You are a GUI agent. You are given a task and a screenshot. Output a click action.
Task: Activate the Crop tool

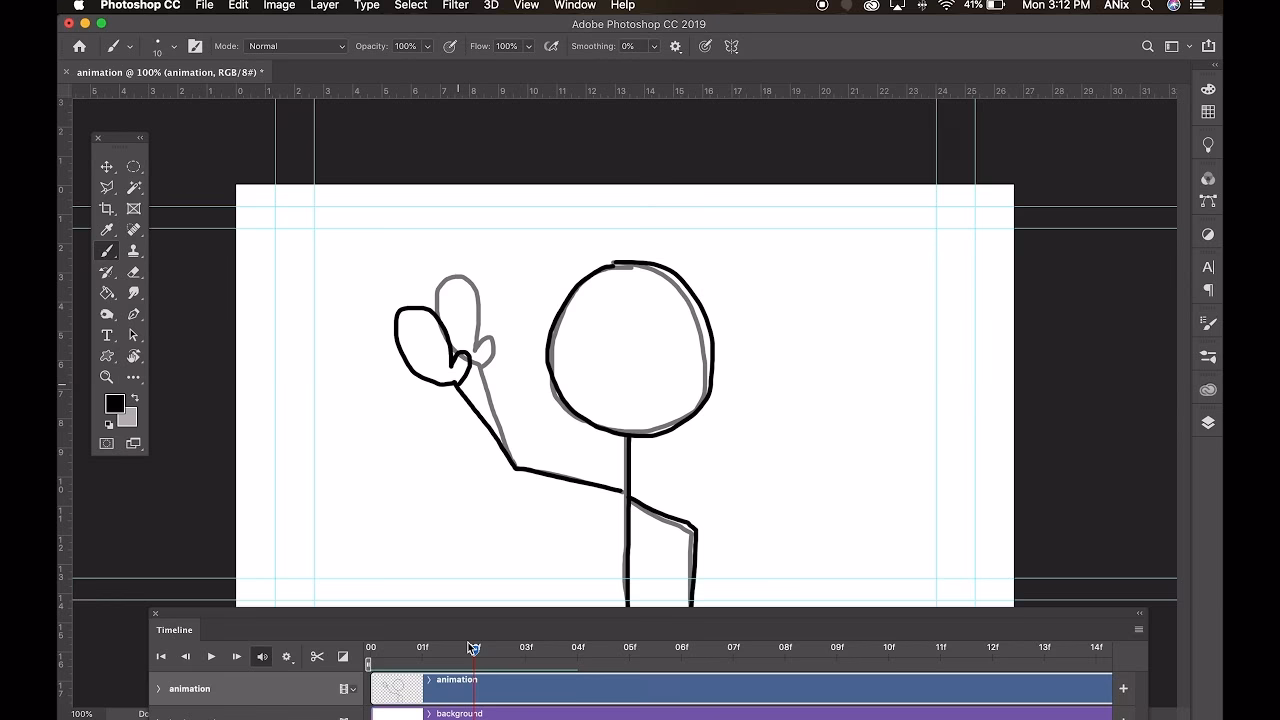click(x=107, y=208)
